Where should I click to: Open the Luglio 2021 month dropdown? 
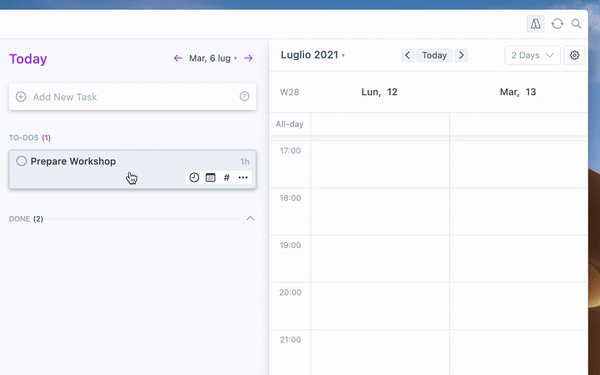pos(313,55)
